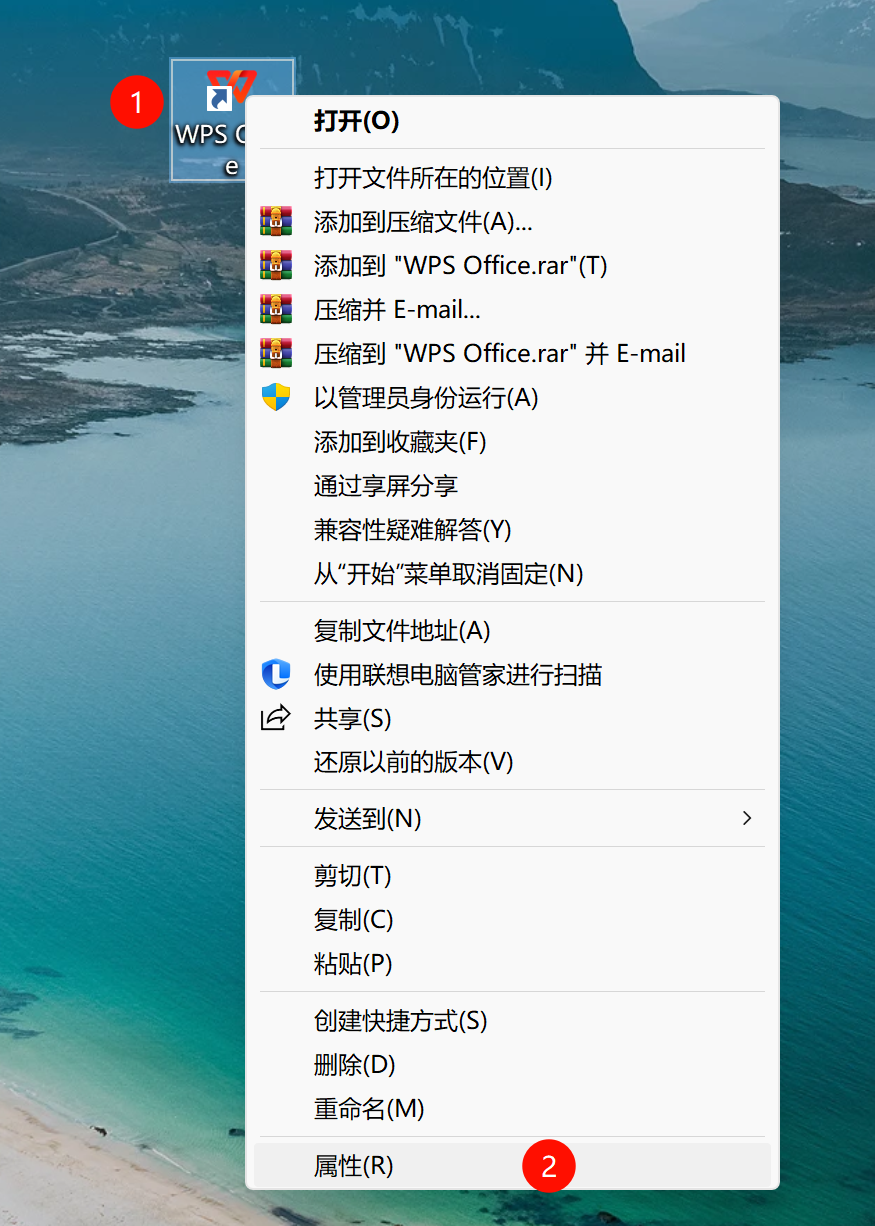
Task: Copy path with 复制文件地址(A)
Action: tap(512, 631)
